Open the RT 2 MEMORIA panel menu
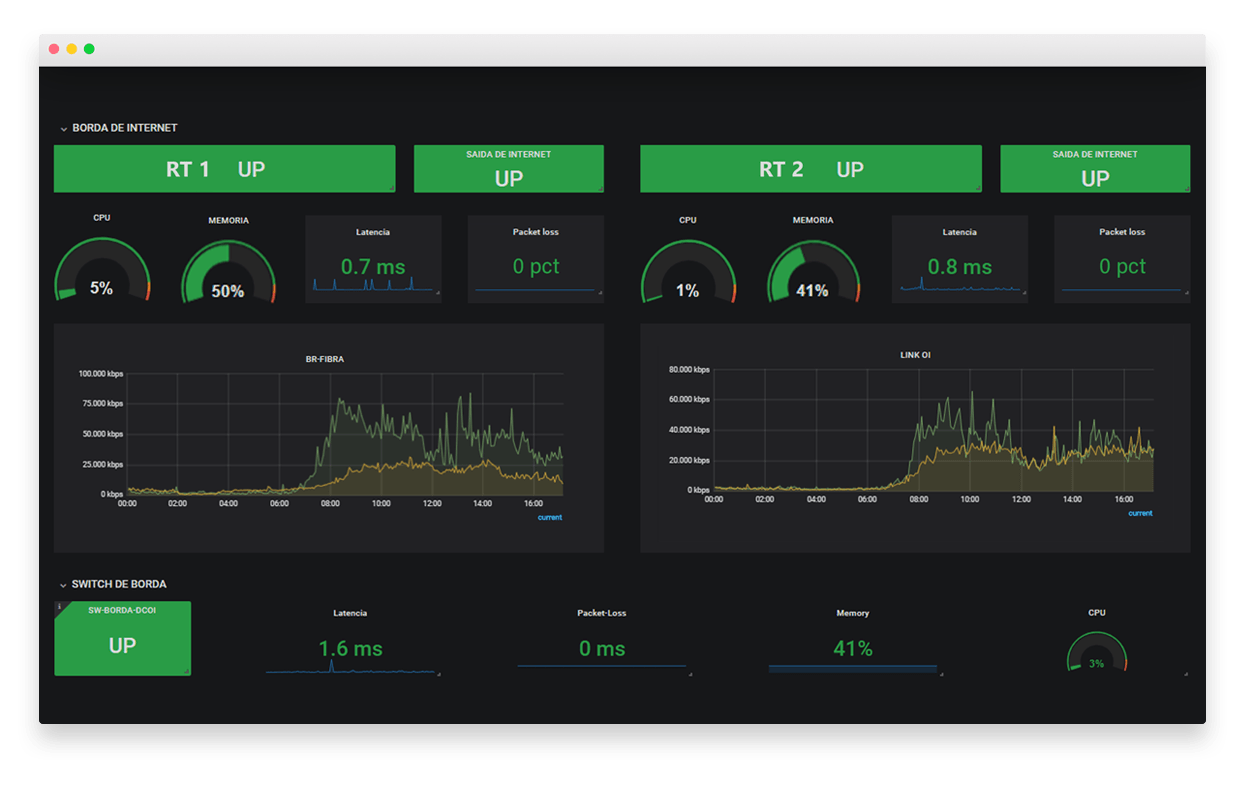Screen dimensions: 1245x794 (812, 219)
